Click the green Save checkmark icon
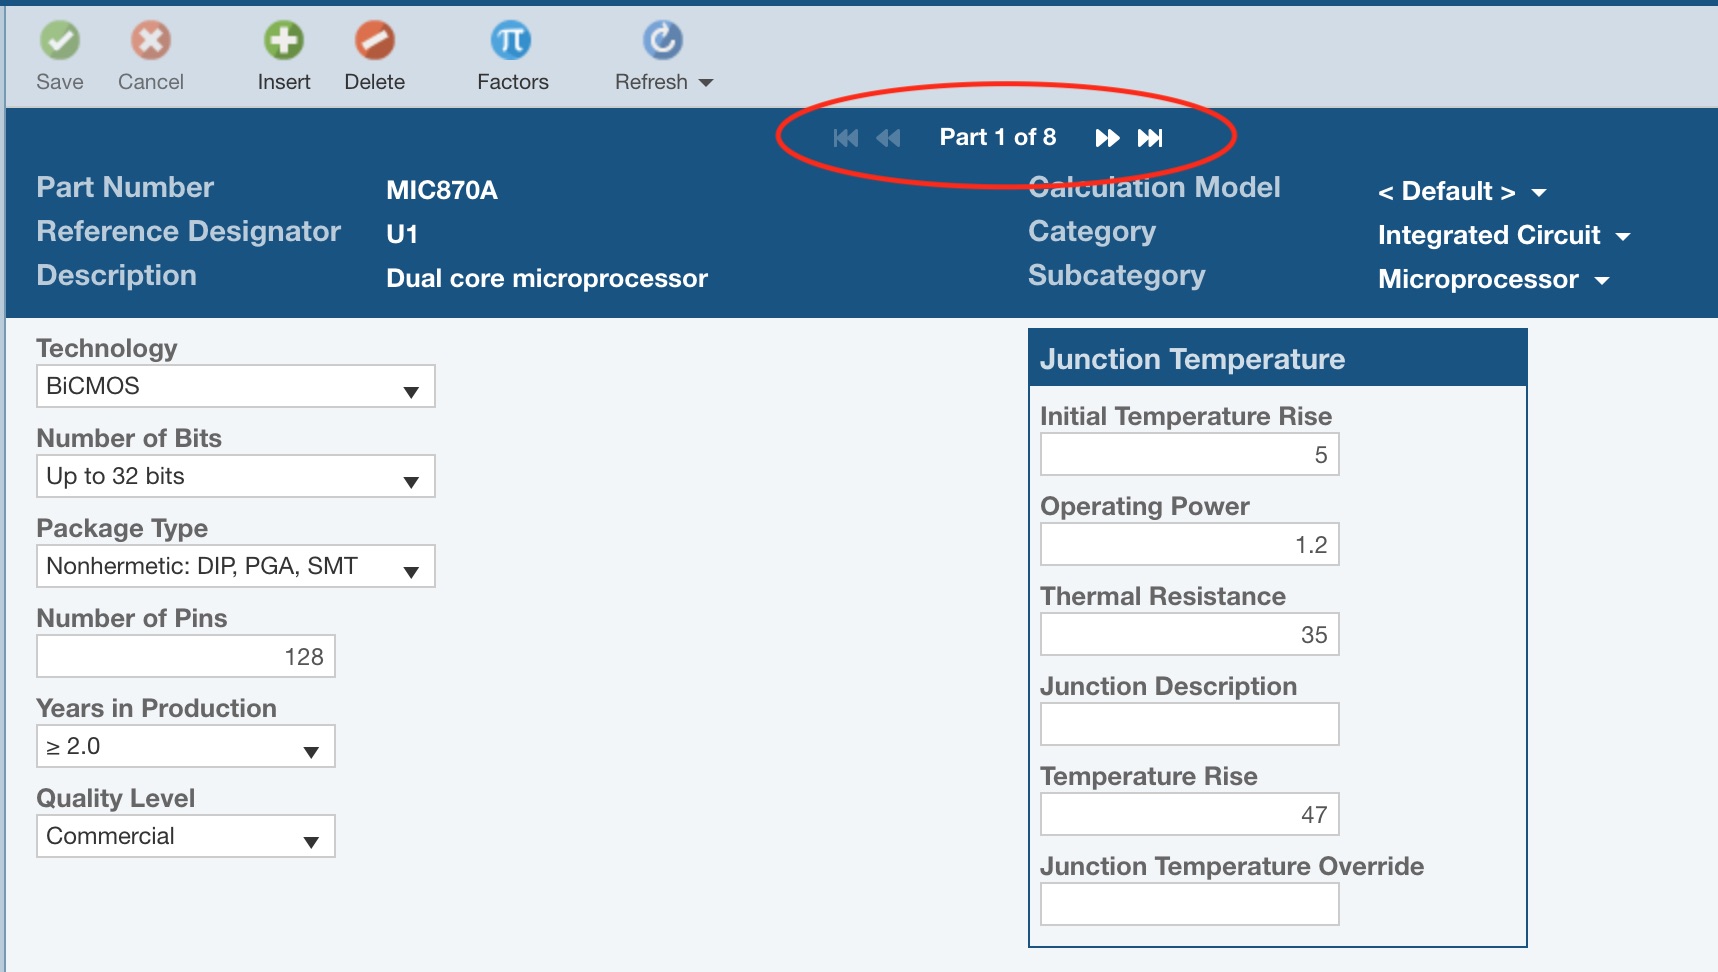This screenshot has width=1718, height=972. (x=60, y=41)
